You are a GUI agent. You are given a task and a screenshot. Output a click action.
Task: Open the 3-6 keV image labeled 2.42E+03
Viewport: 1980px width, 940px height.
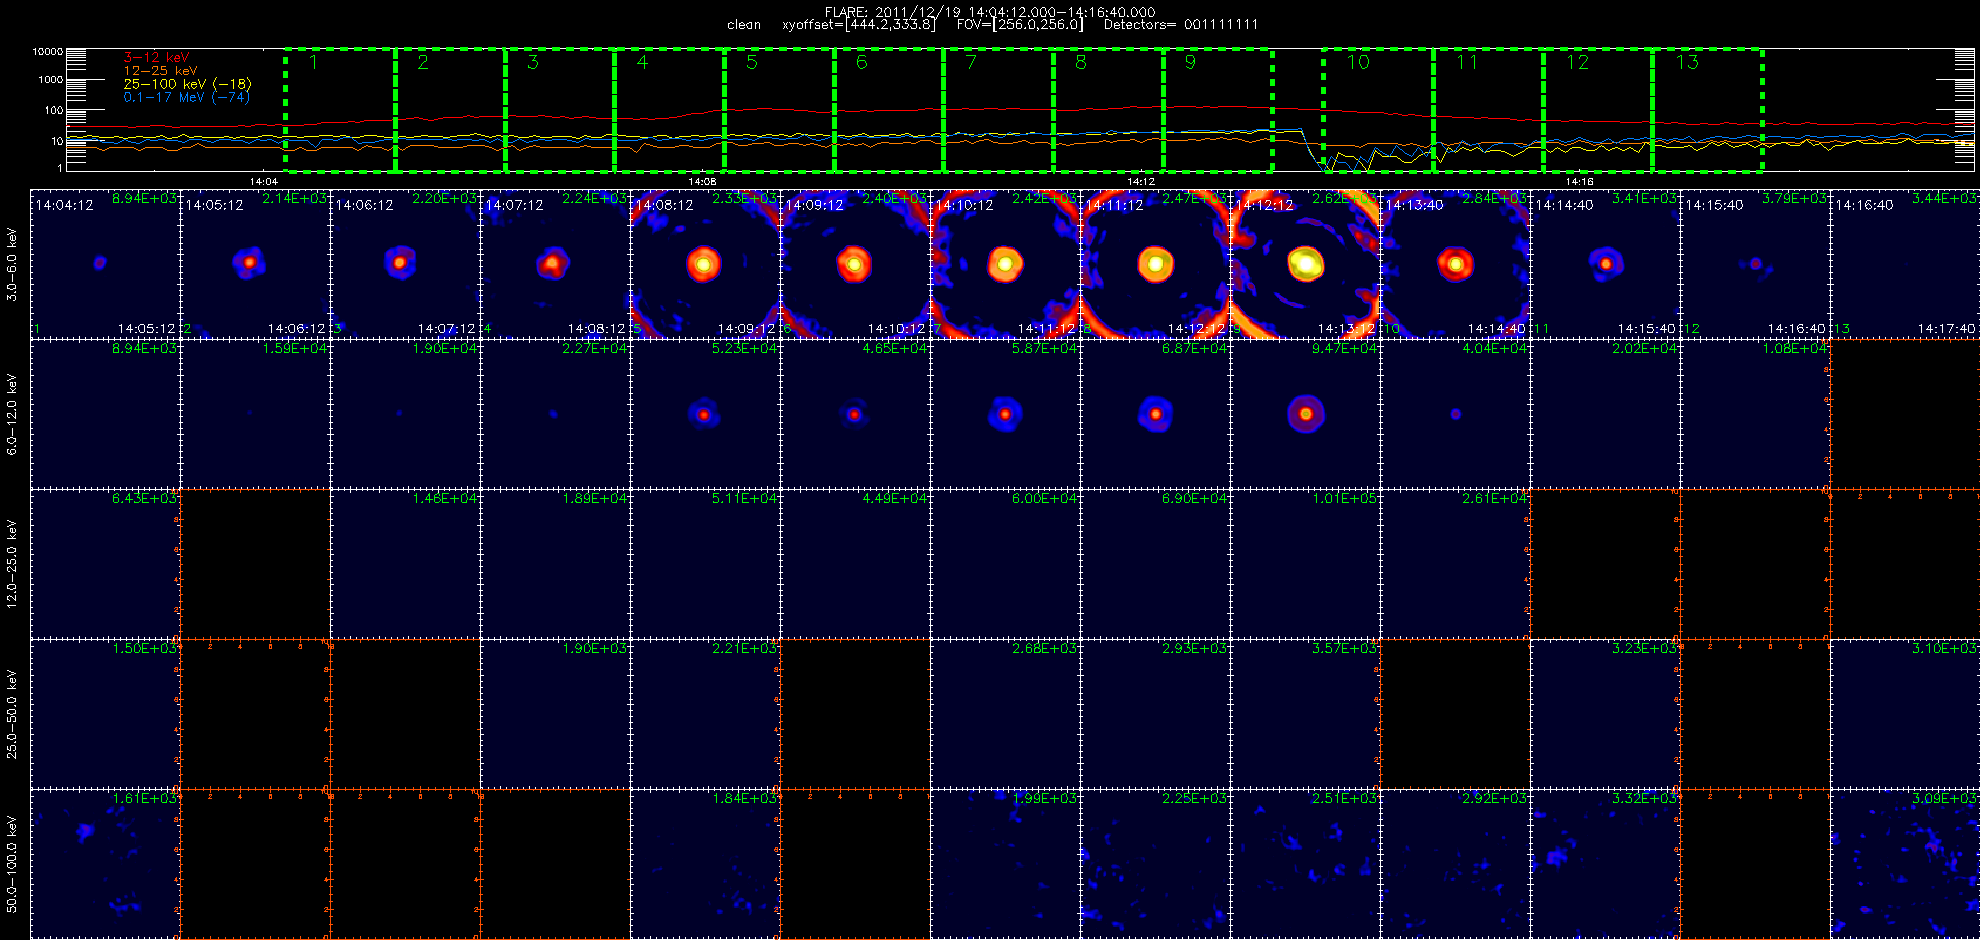(x=1005, y=264)
